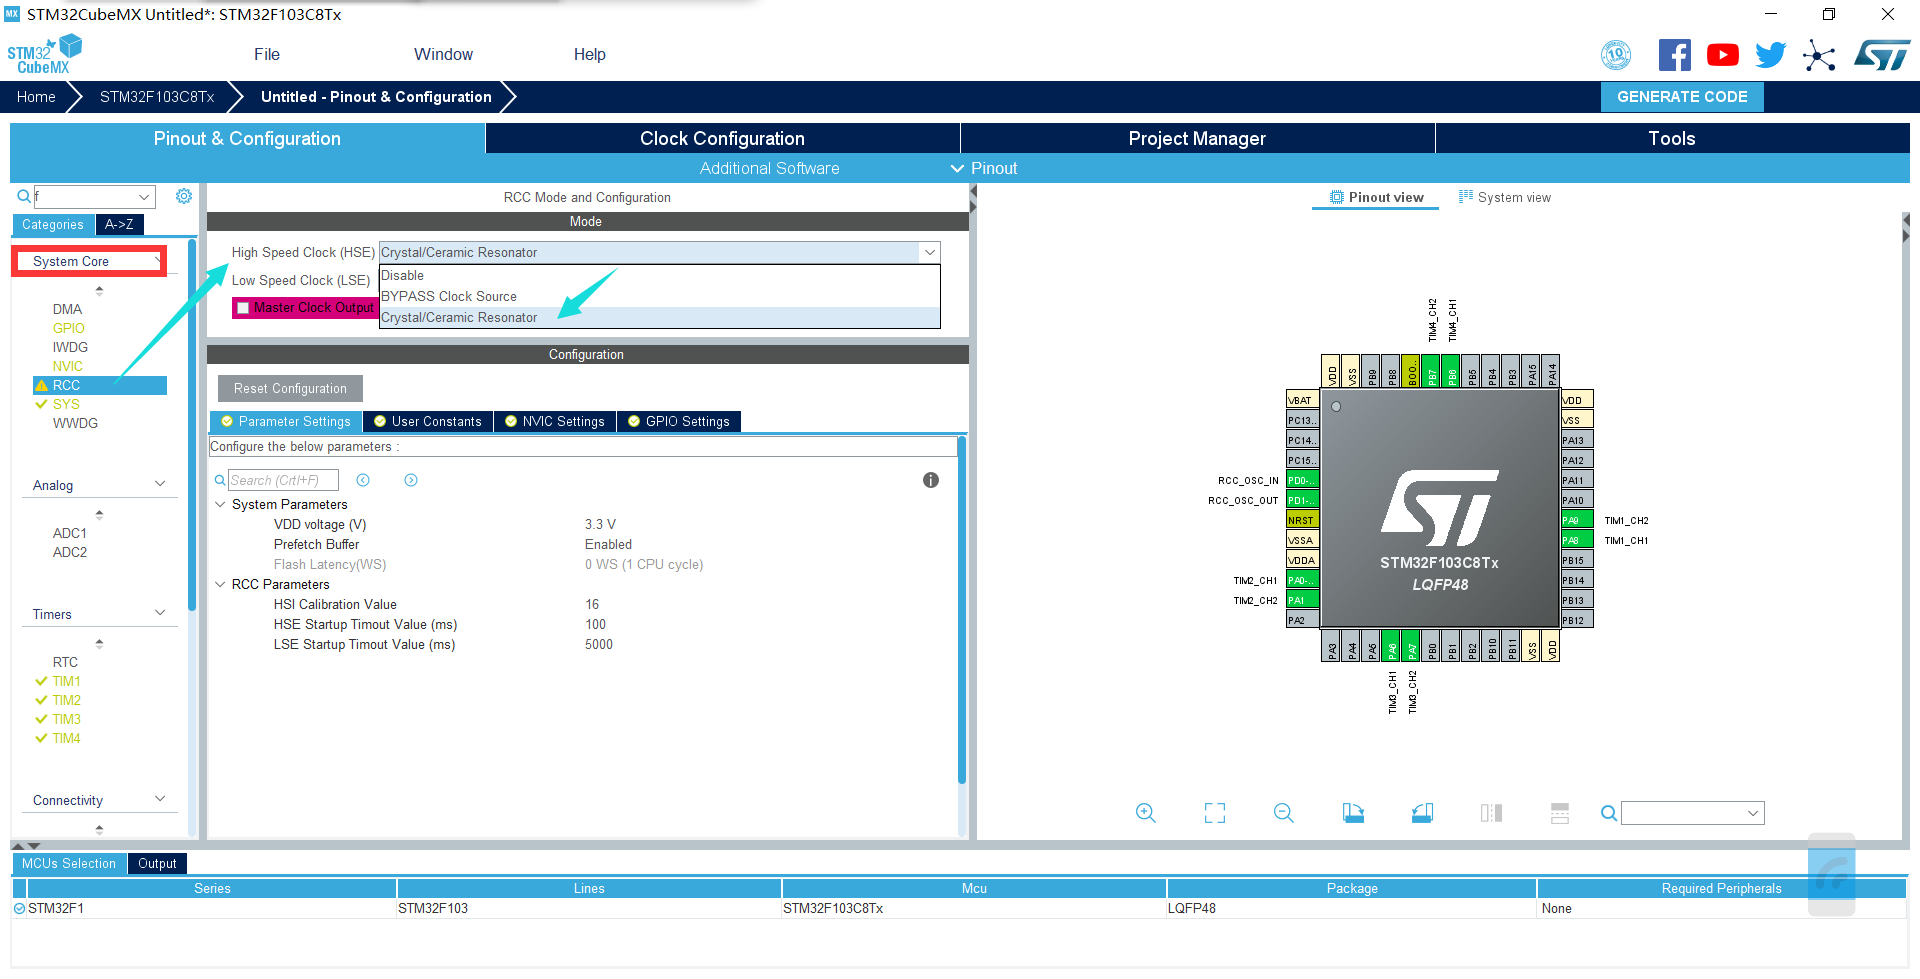
Task: Go to next parameter search result
Action: (411, 480)
